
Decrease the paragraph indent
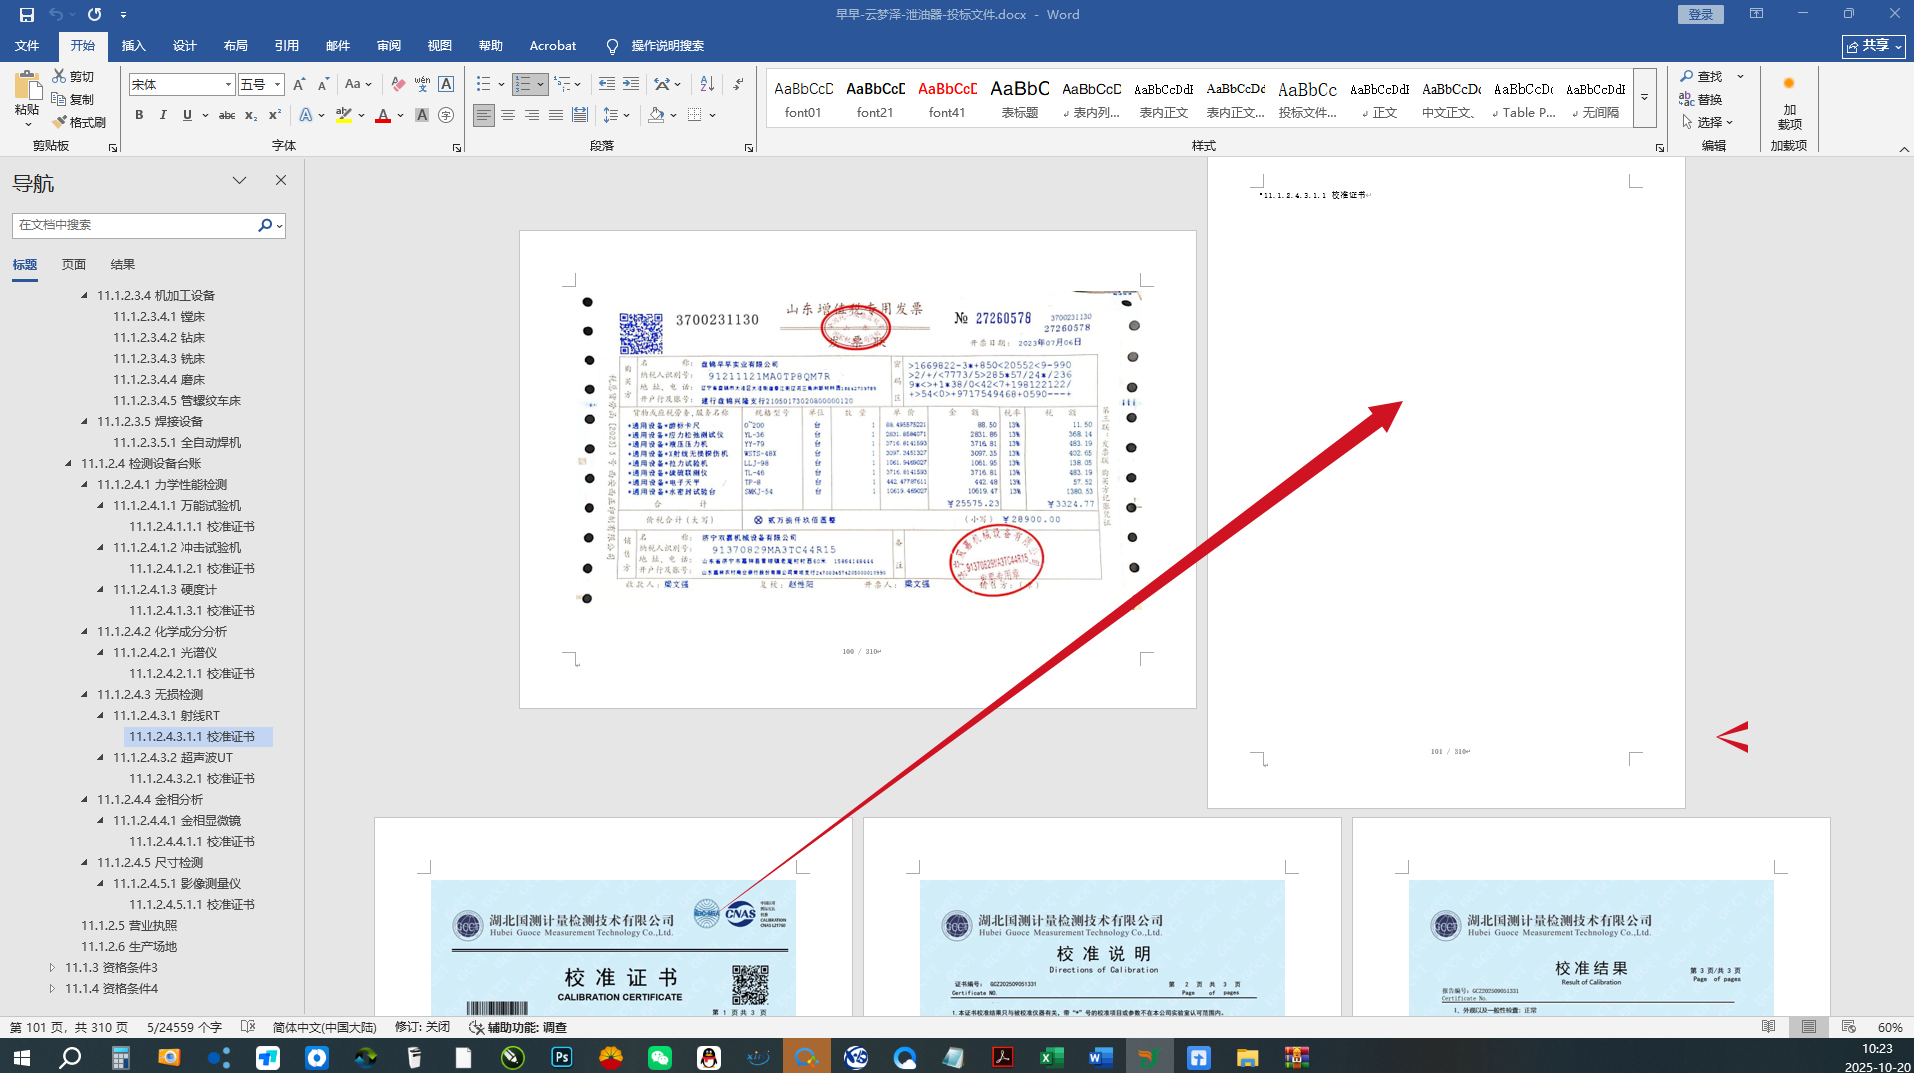click(x=607, y=85)
